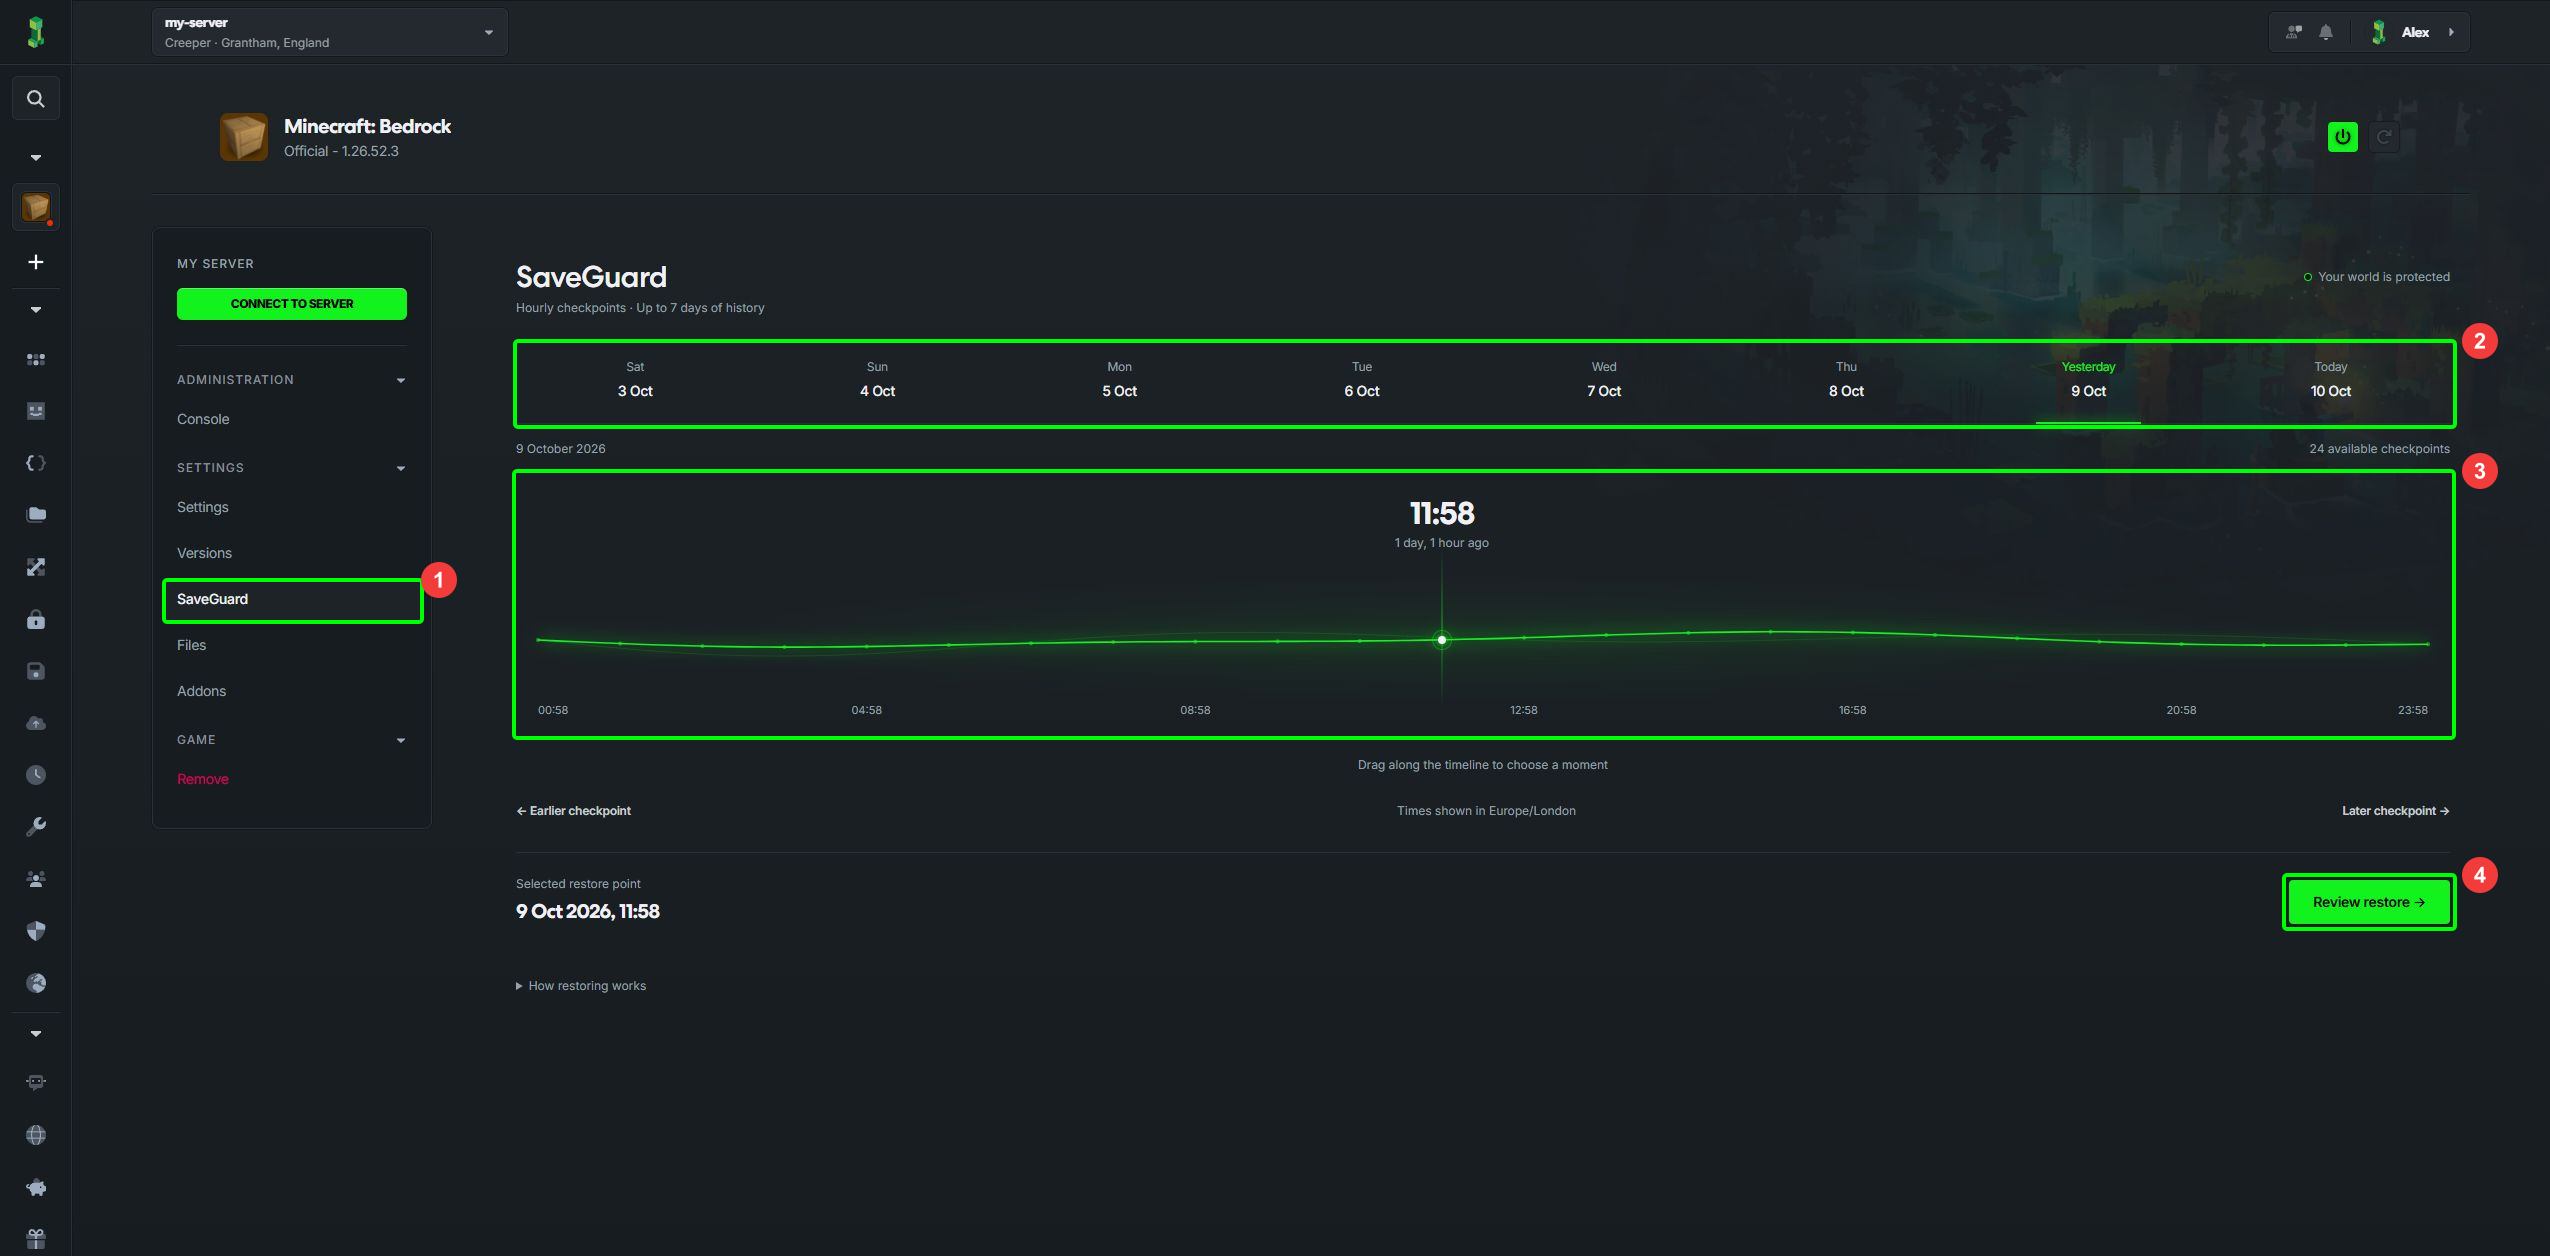Screen dimensions: 2550x1256
Task: Click Review restore button
Action: click(x=2369, y=902)
